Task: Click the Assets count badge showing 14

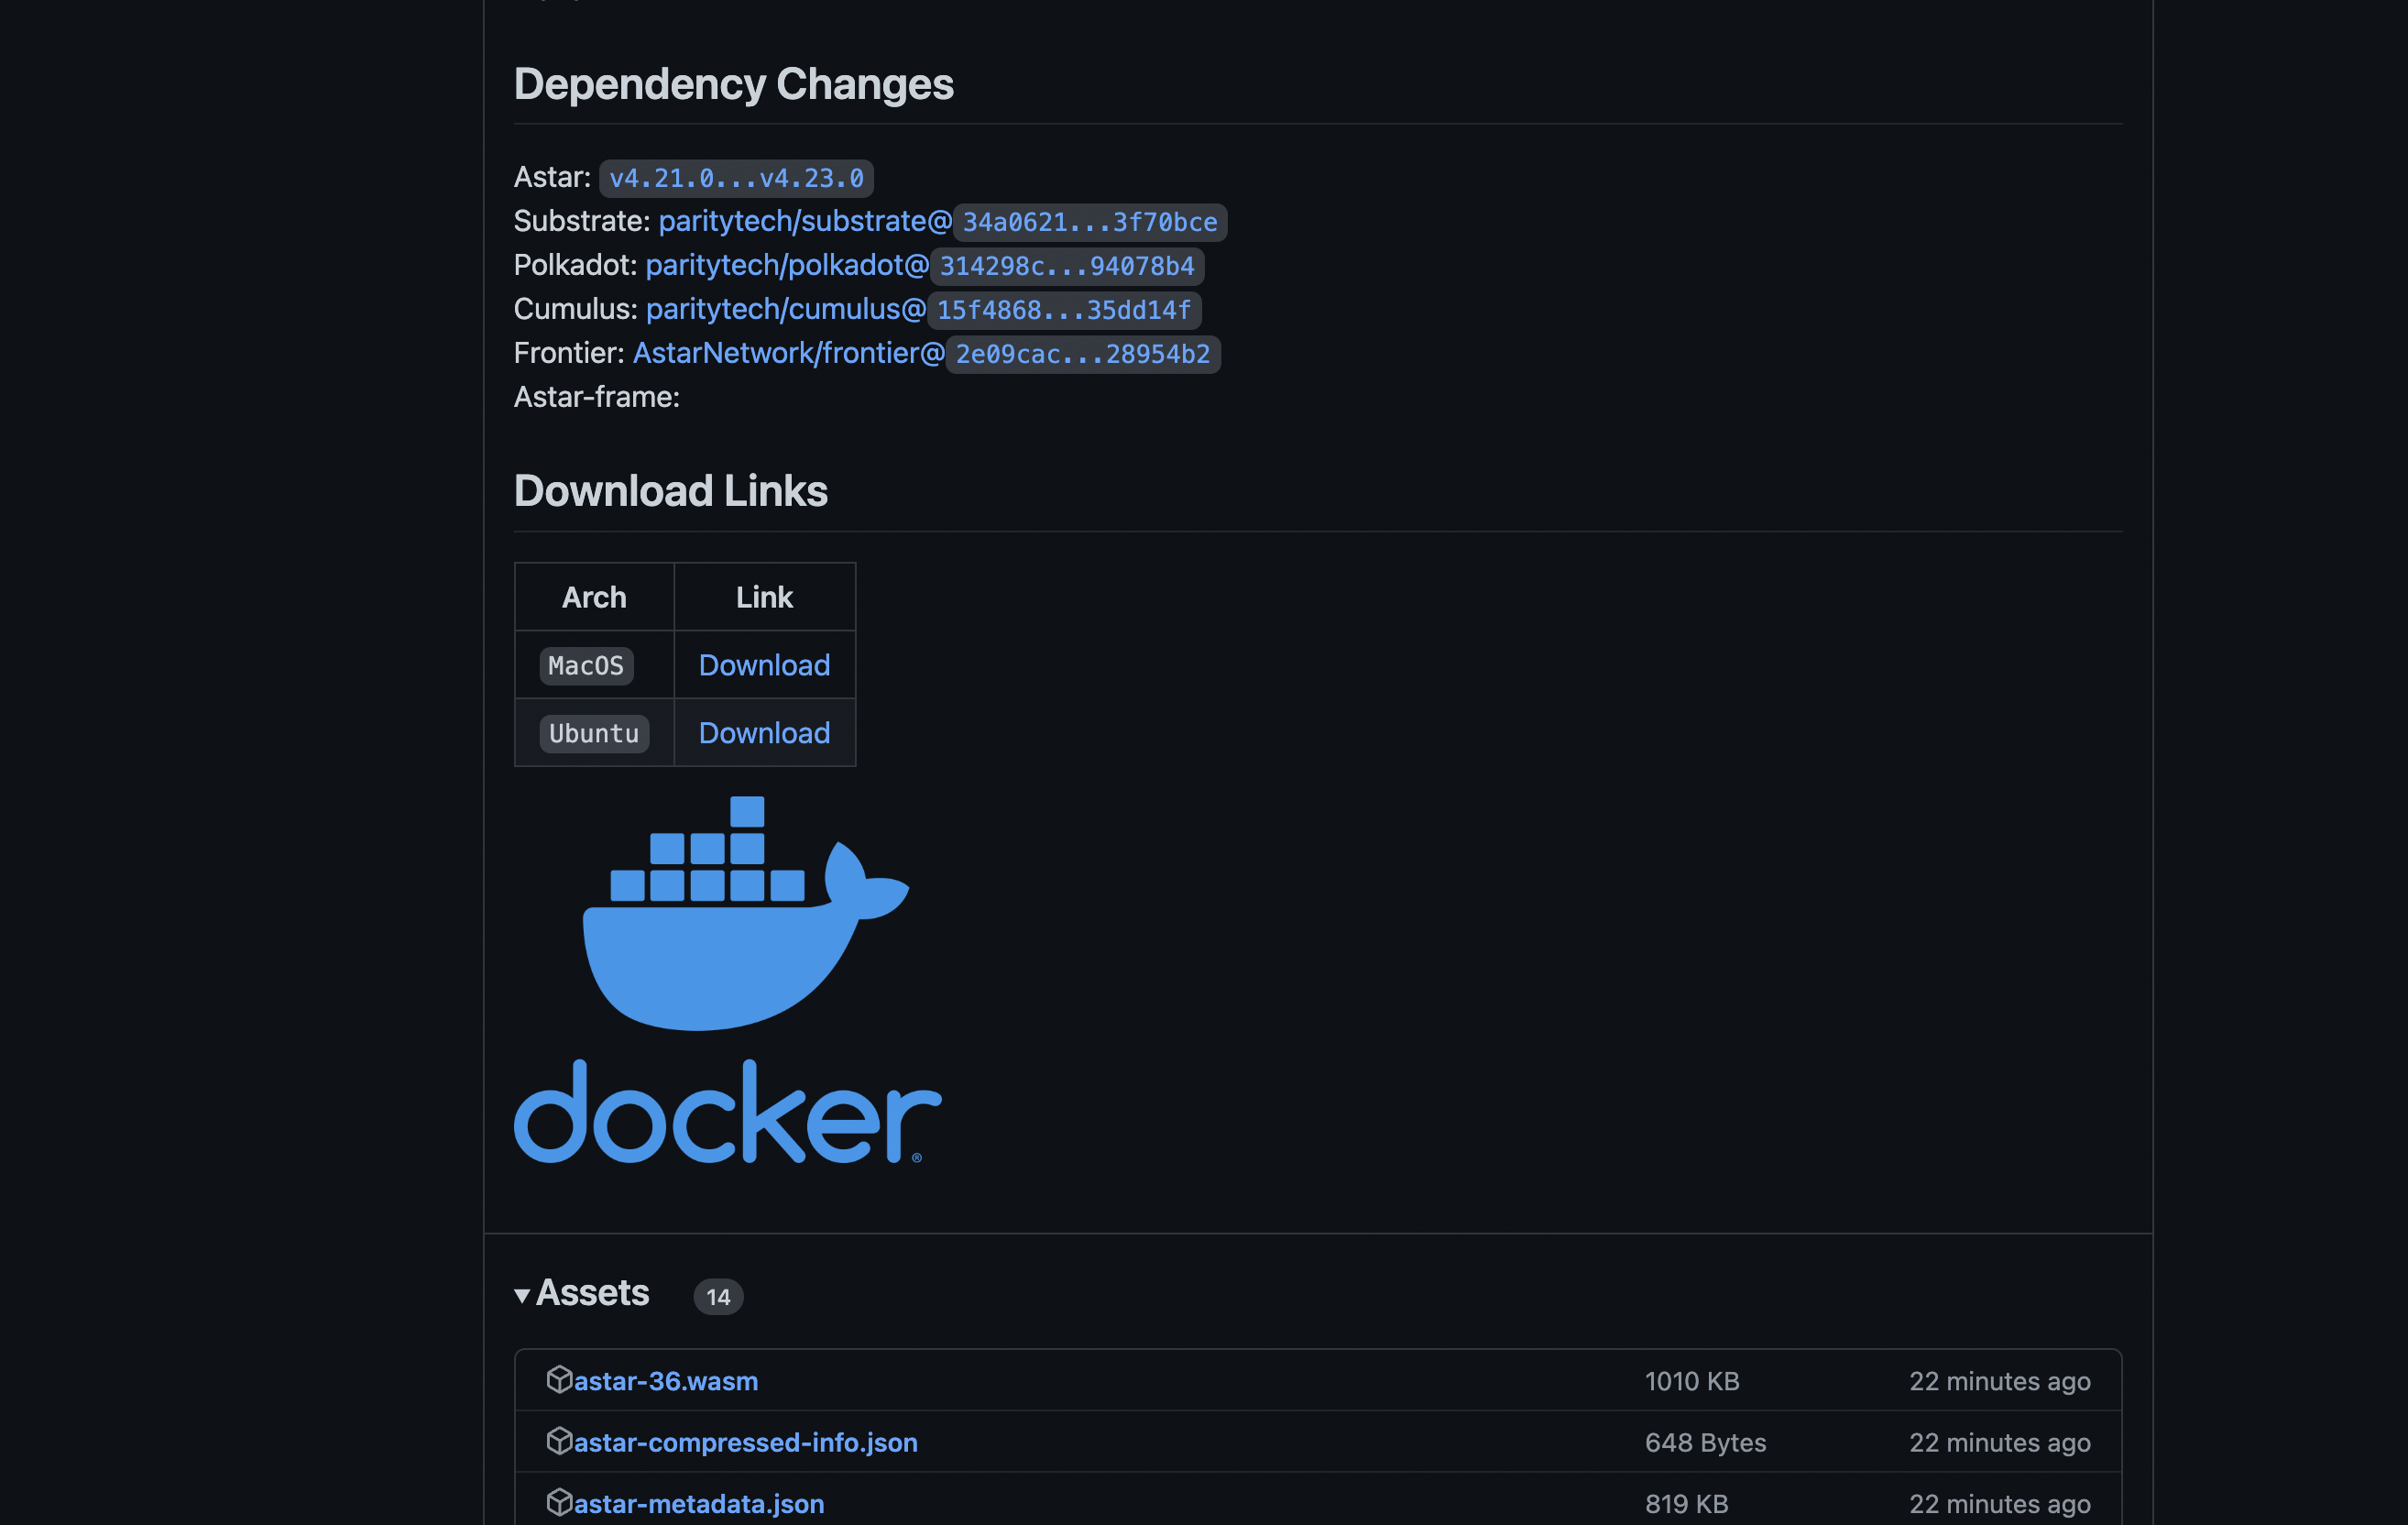Action: click(717, 1297)
